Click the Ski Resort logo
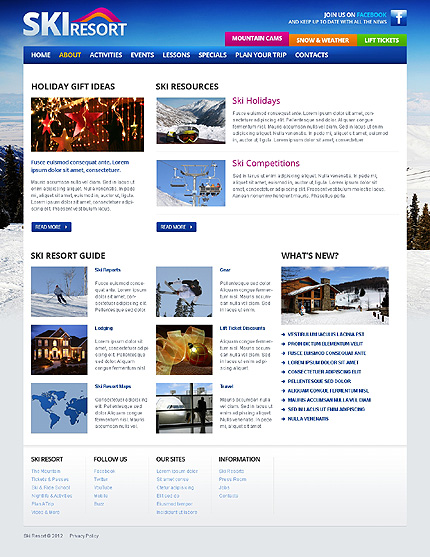The height and width of the screenshot is (557, 430). (x=75, y=22)
